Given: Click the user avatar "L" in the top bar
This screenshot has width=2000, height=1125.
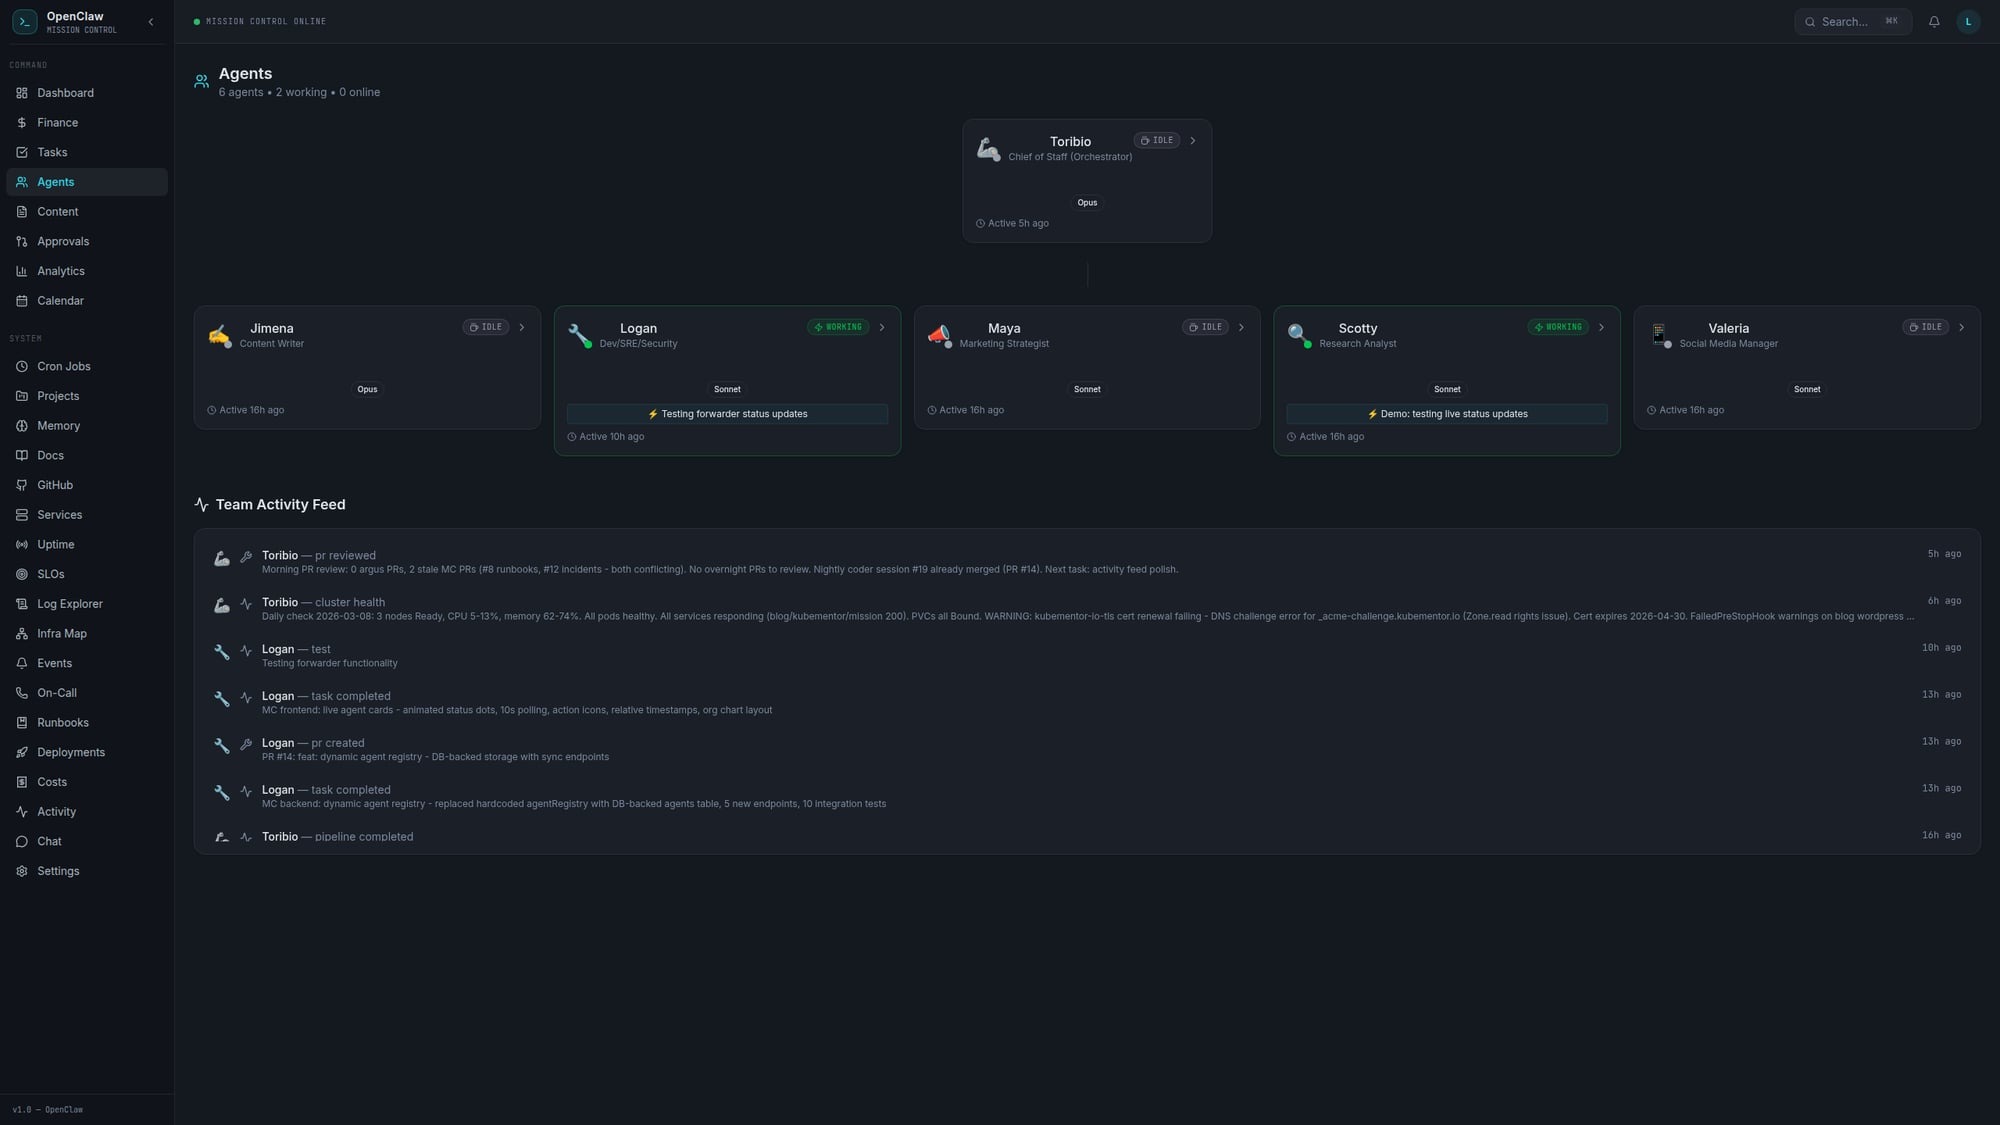Looking at the screenshot, I should [1968, 22].
